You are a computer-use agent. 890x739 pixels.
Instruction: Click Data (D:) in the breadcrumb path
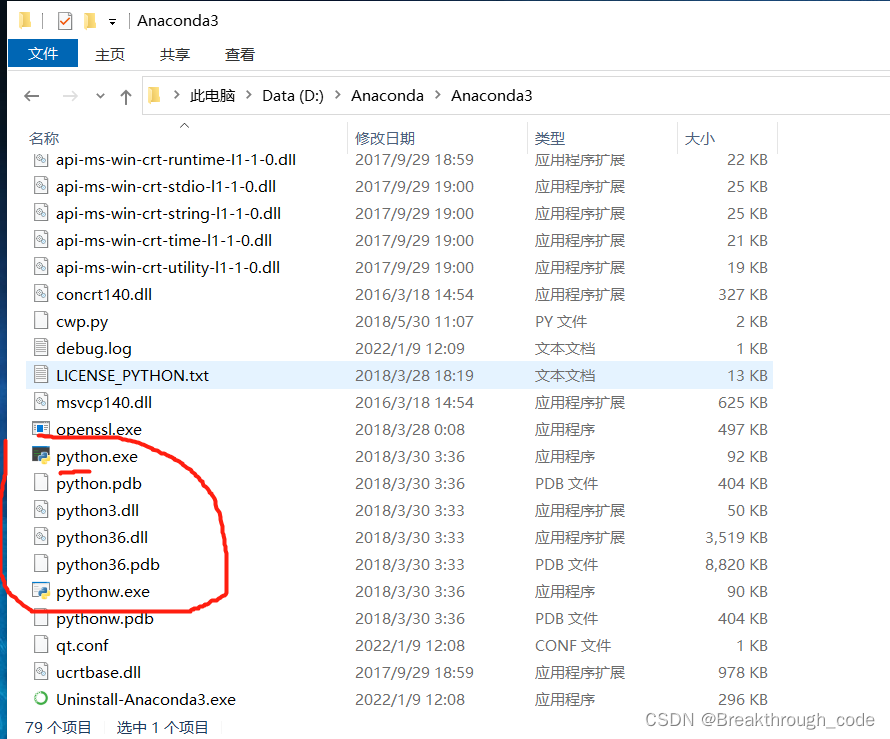pos(293,95)
